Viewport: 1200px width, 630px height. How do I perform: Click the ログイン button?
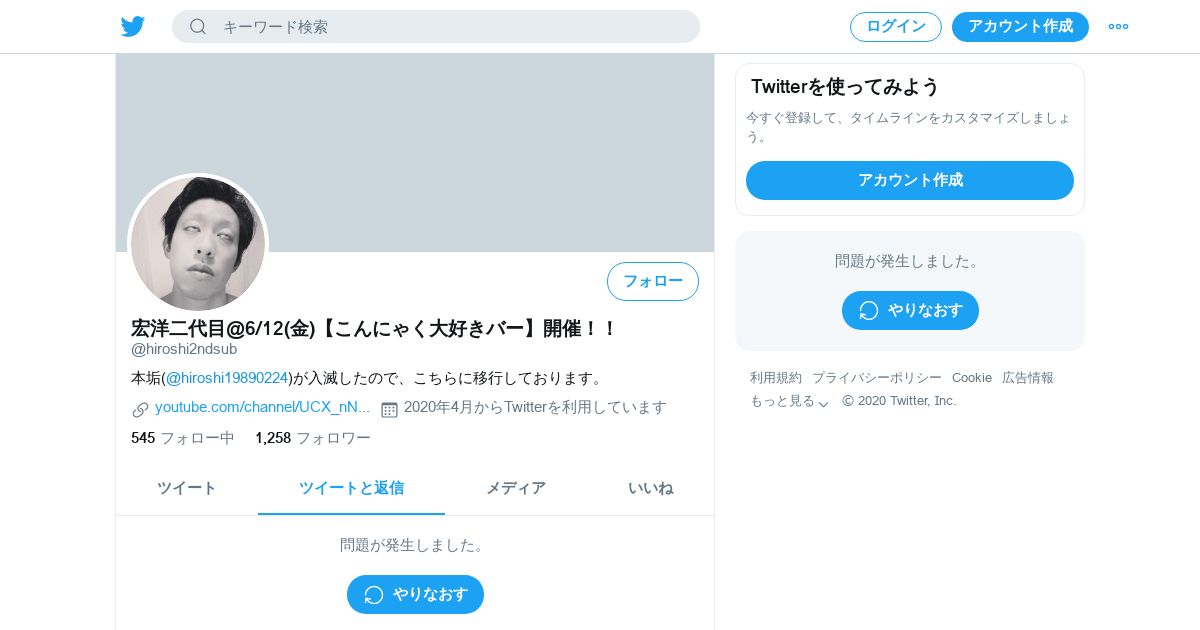point(896,27)
